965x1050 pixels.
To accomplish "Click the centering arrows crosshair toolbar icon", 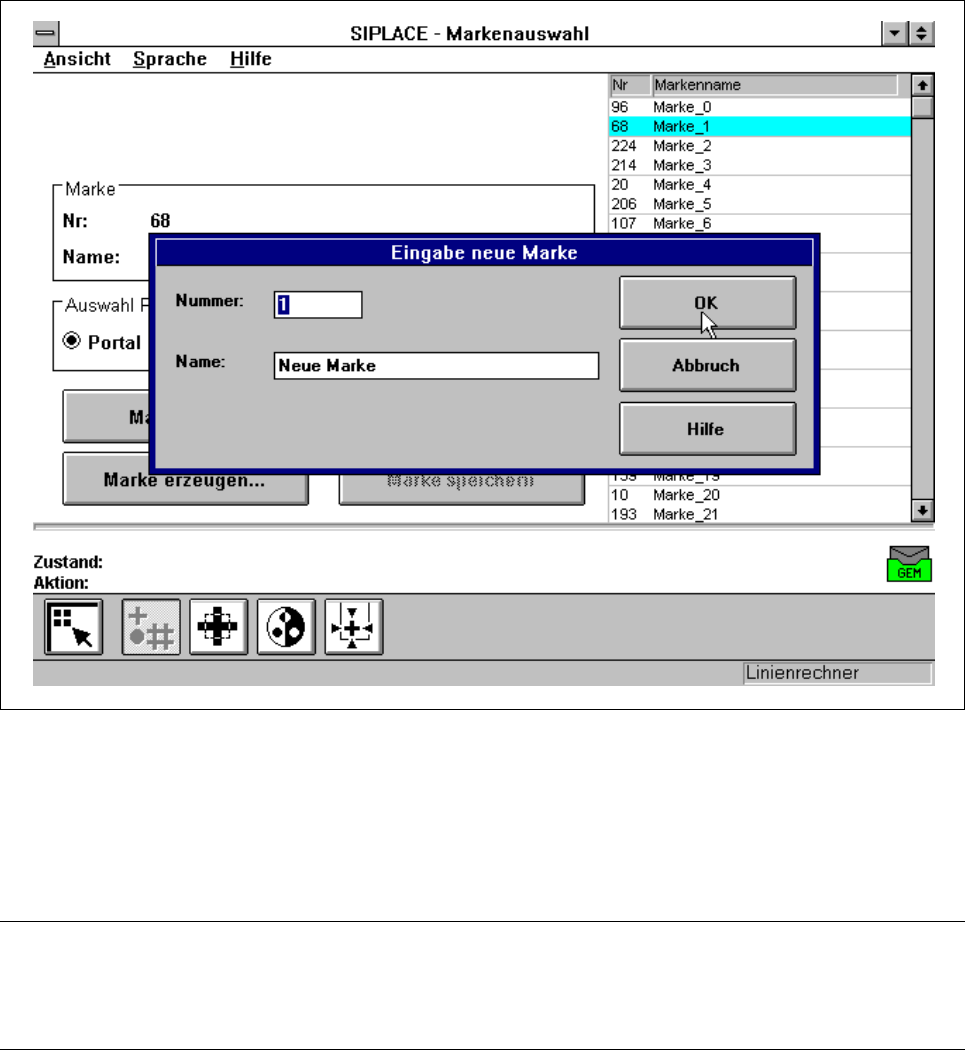I will [x=354, y=627].
